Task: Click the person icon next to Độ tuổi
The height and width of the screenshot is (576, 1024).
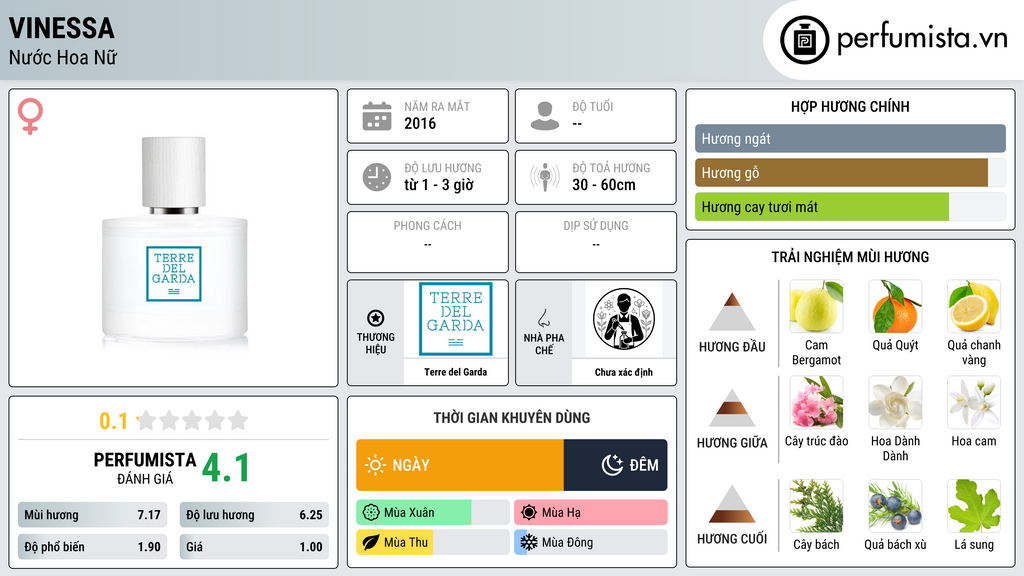Action: point(545,116)
